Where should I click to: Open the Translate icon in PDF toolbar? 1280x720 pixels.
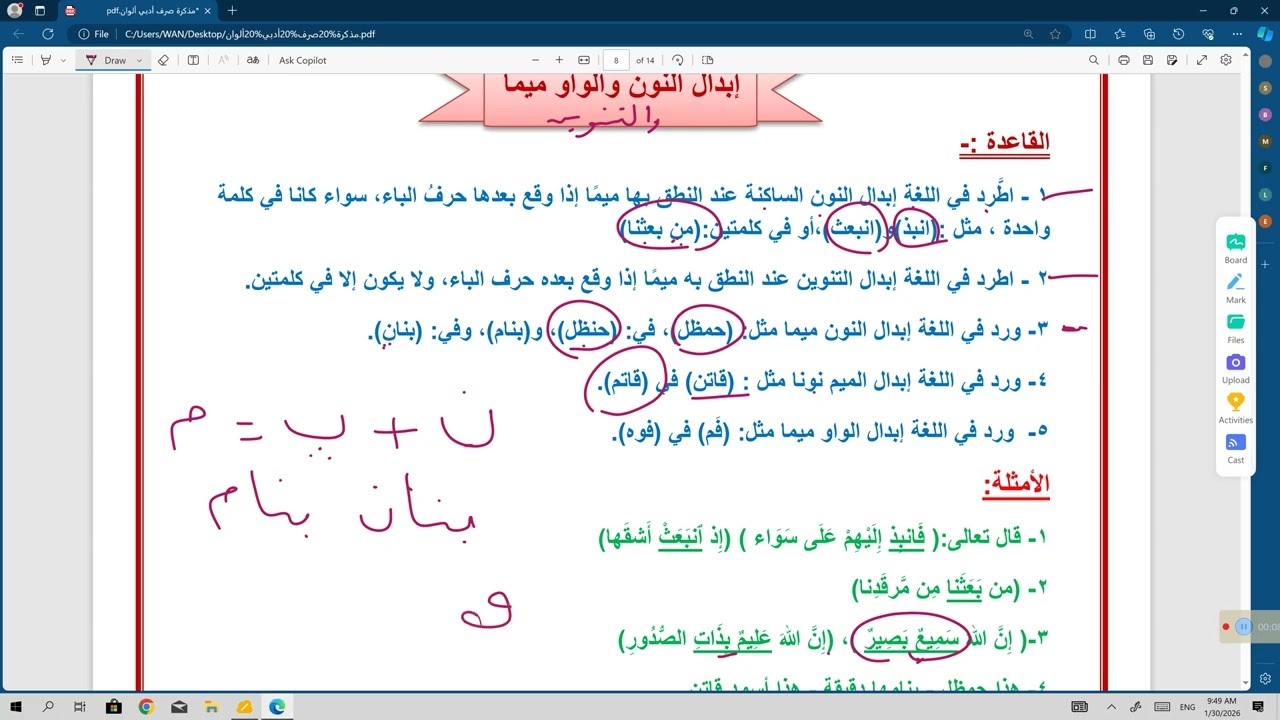coord(253,60)
